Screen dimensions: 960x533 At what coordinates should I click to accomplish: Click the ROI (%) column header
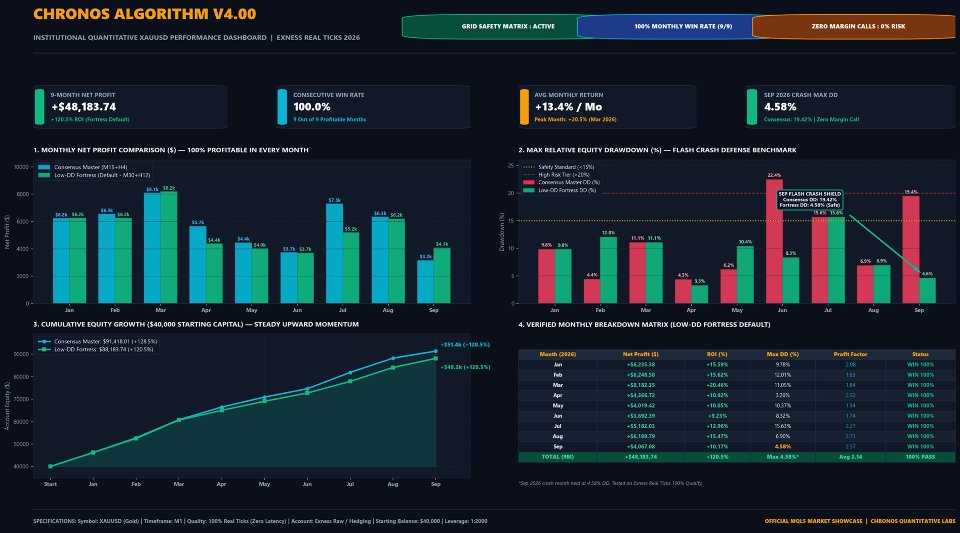point(717,354)
